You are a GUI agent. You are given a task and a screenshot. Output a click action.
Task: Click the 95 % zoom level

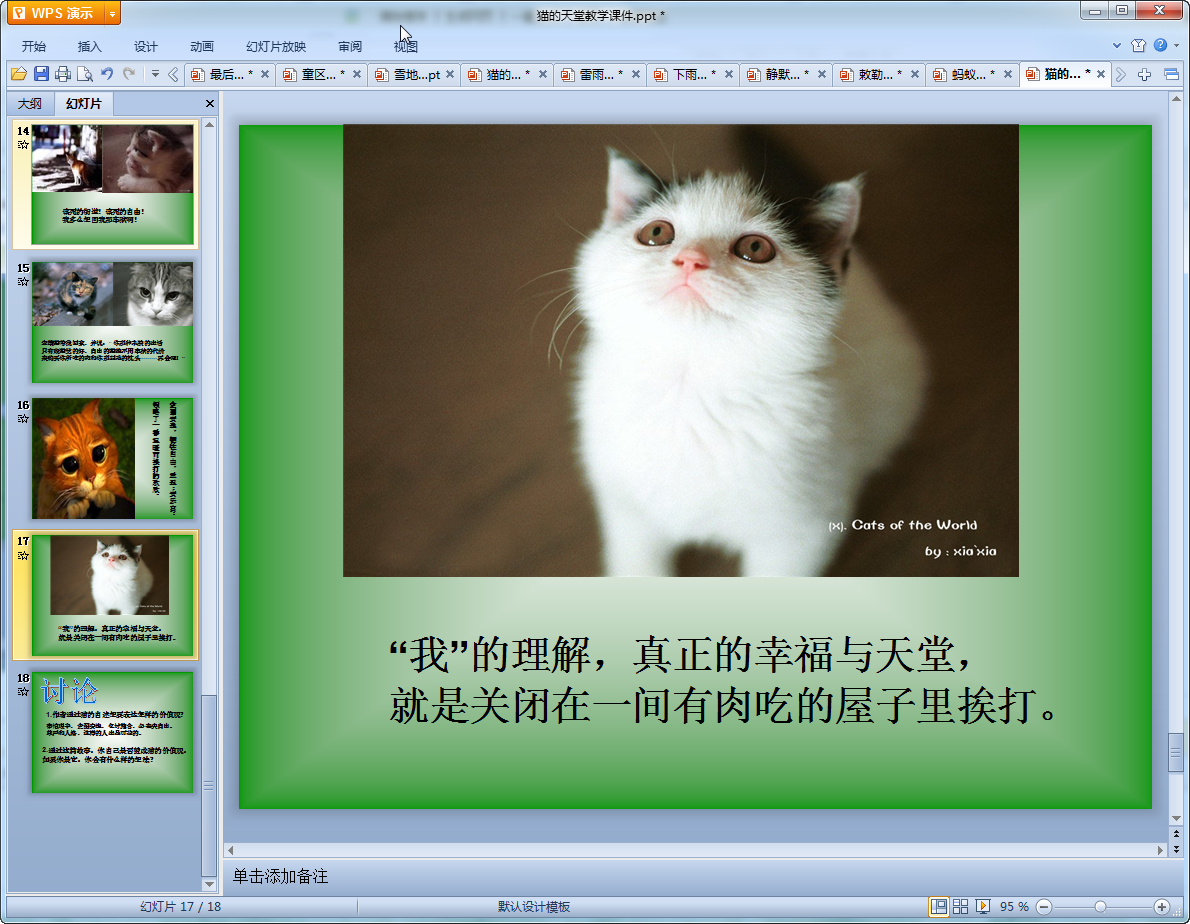pos(1014,907)
